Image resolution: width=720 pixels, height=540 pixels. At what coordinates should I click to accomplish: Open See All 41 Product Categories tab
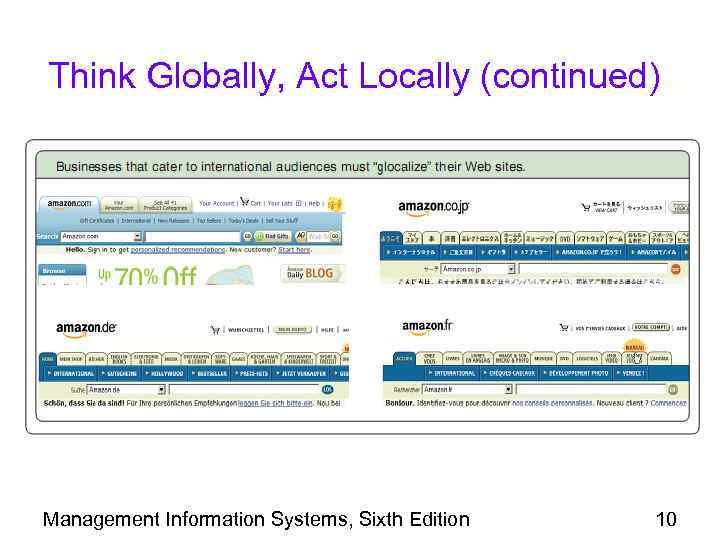[x=166, y=205]
